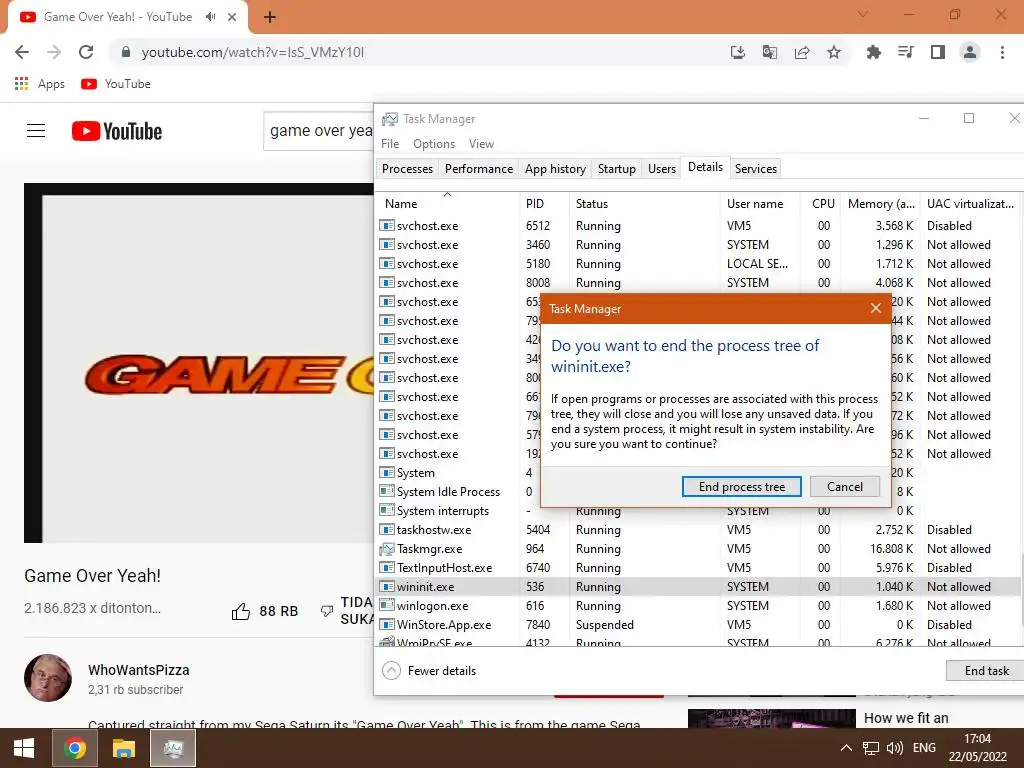Sort by PID column header
This screenshot has height=768, width=1024.
pos(544,204)
